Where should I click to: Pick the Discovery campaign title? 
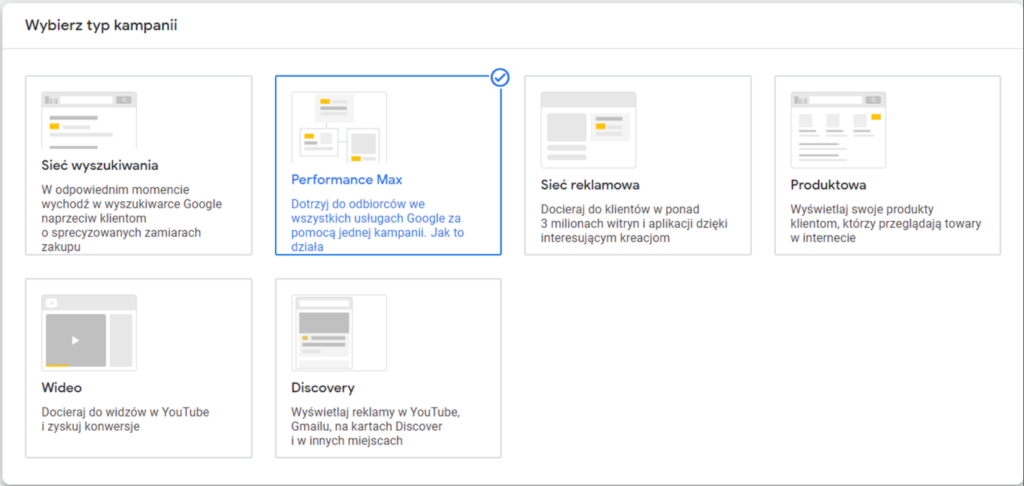pyautogui.click(x=323, y=388)
